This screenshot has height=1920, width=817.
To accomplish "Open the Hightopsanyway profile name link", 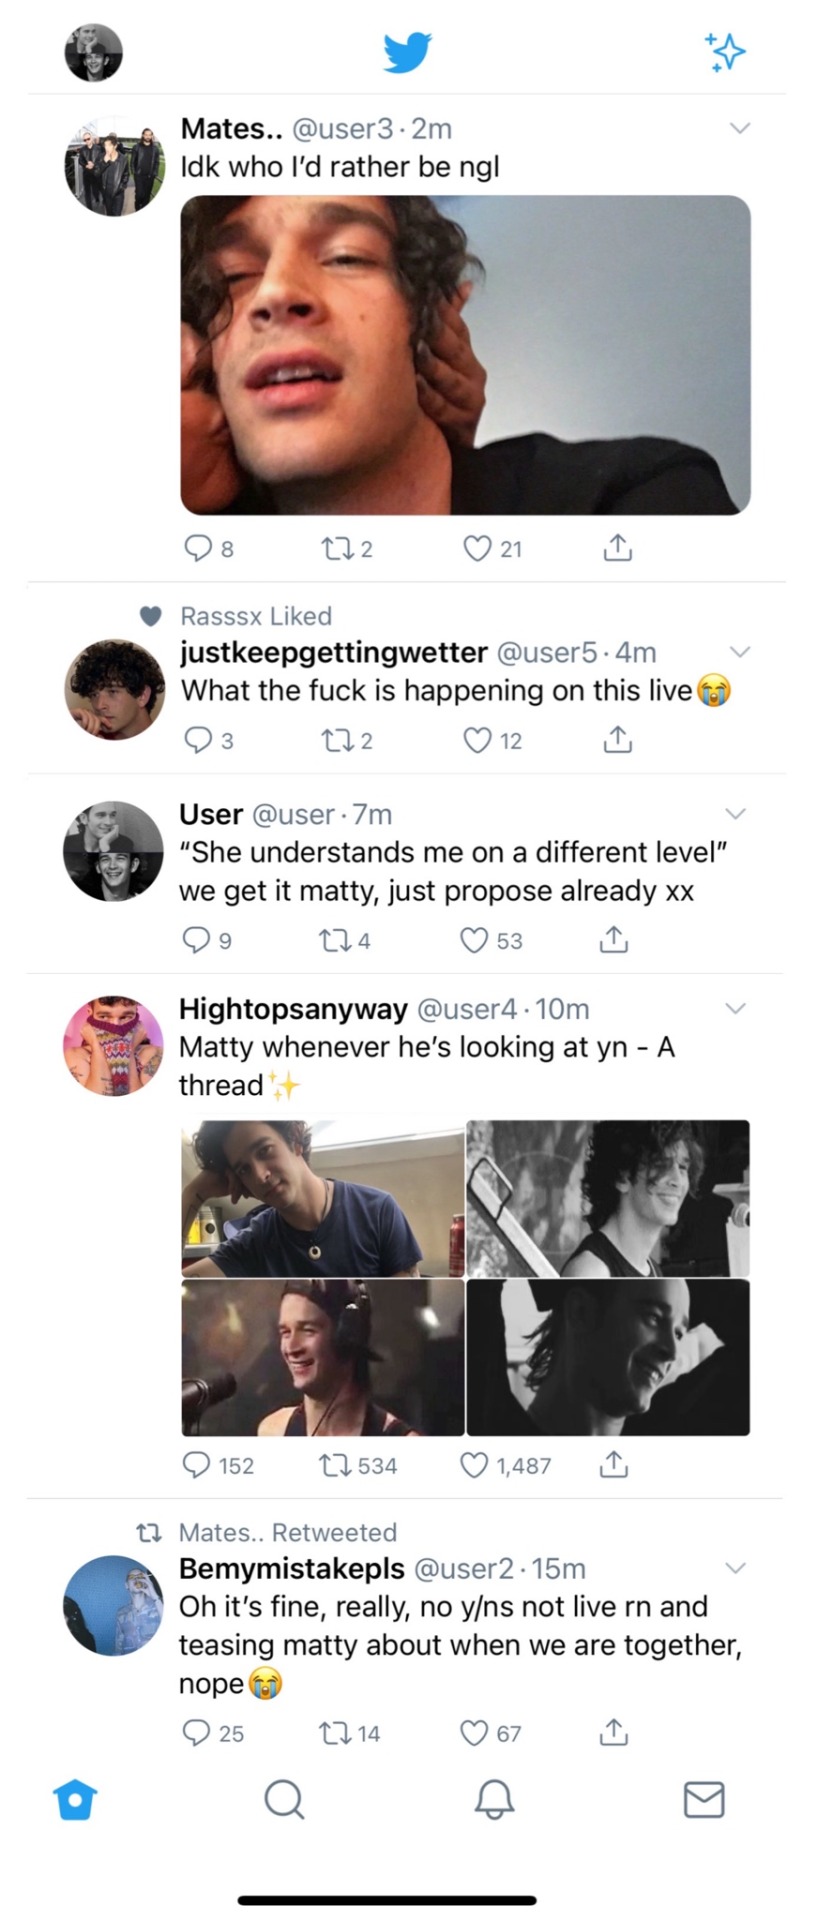I will [293, 1008].
